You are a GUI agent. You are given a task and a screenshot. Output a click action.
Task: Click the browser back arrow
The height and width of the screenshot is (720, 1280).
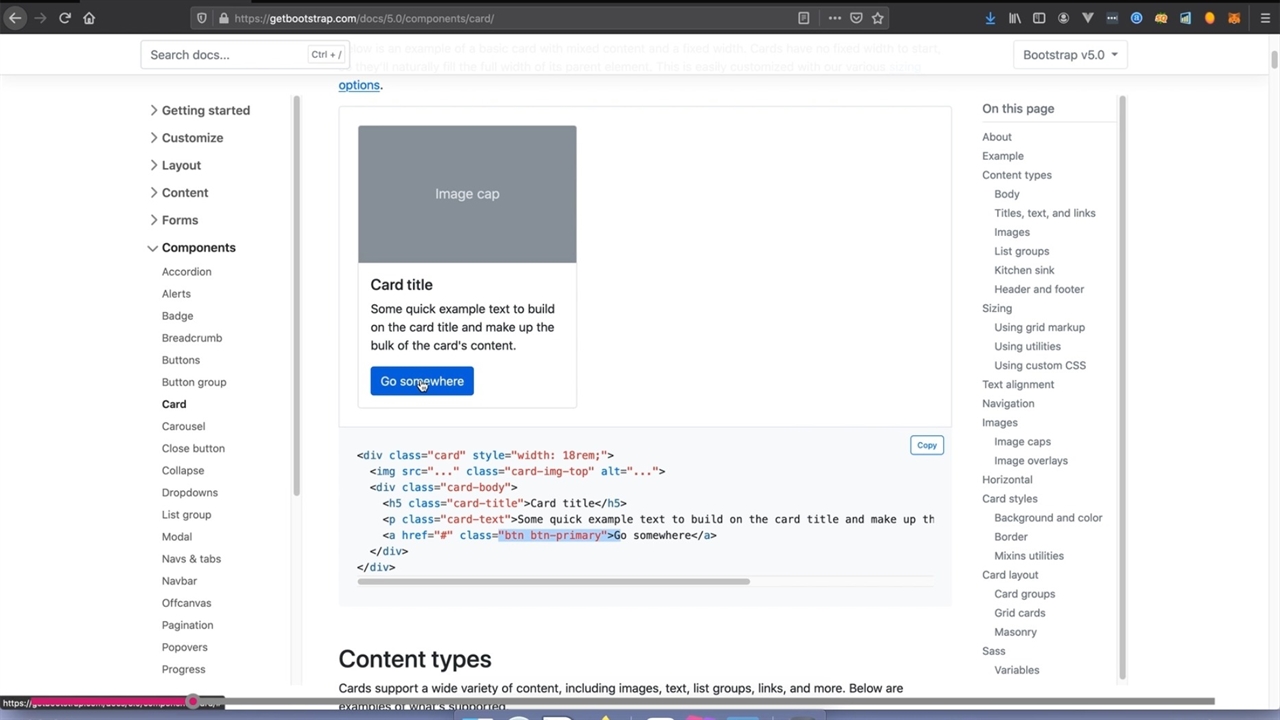point(15,18)
